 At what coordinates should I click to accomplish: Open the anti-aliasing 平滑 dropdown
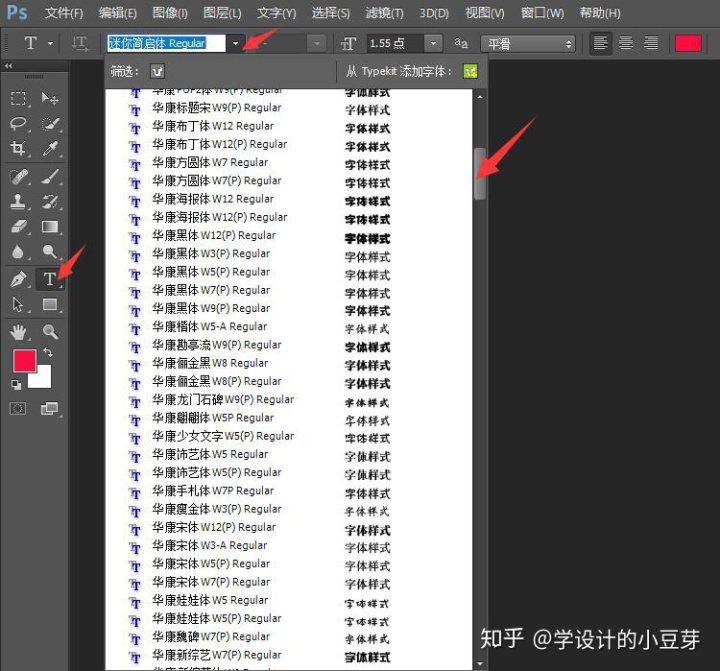click(x=528, y=44)
